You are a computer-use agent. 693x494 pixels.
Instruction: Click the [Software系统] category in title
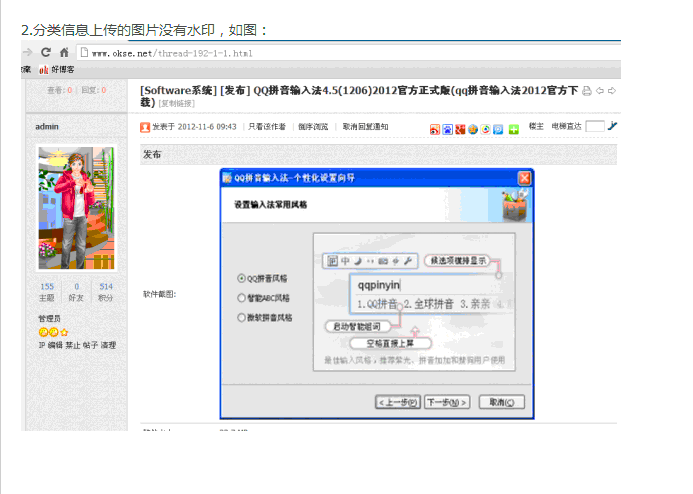click(x=179, y=91)
